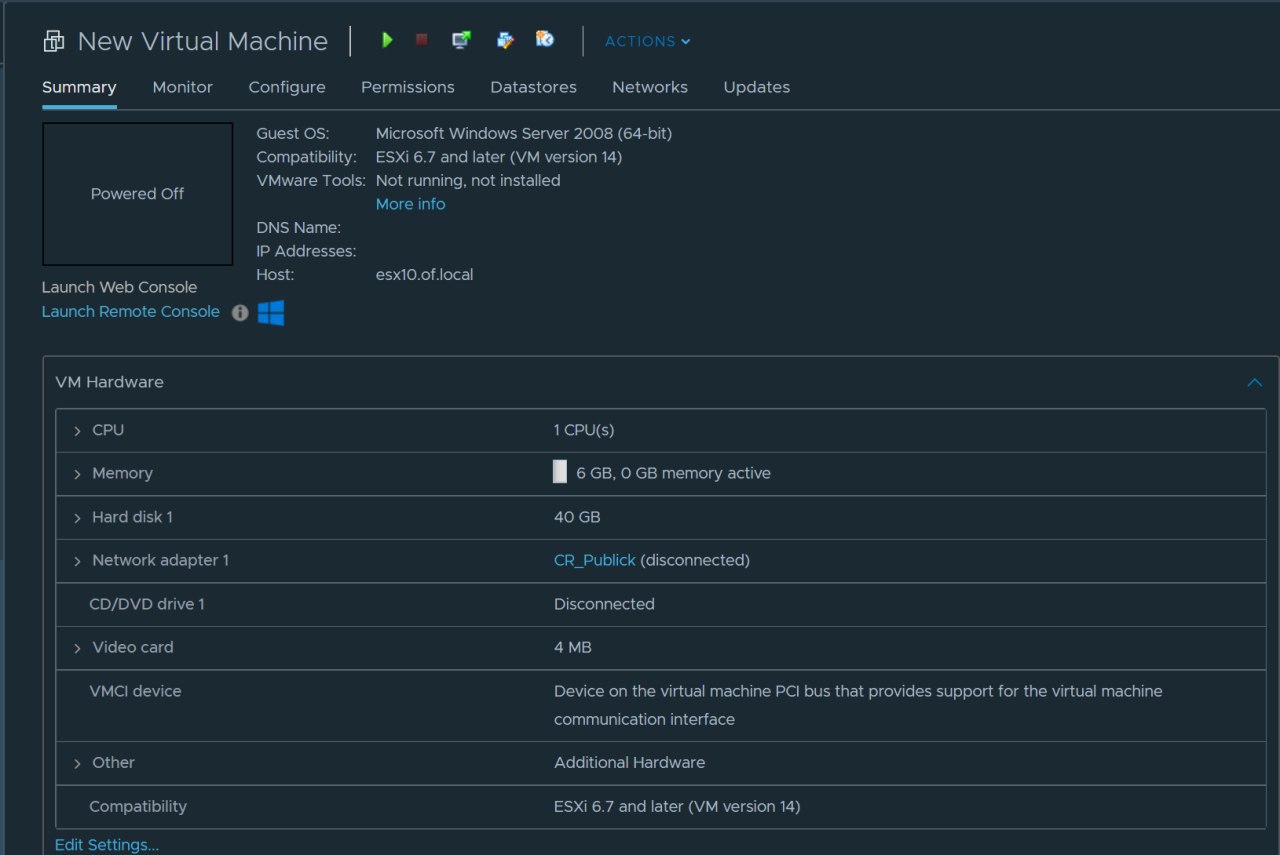Click the VM Hardware panel heading
The width and height of the screenshot is (1280, 855).
coord(110,382)
